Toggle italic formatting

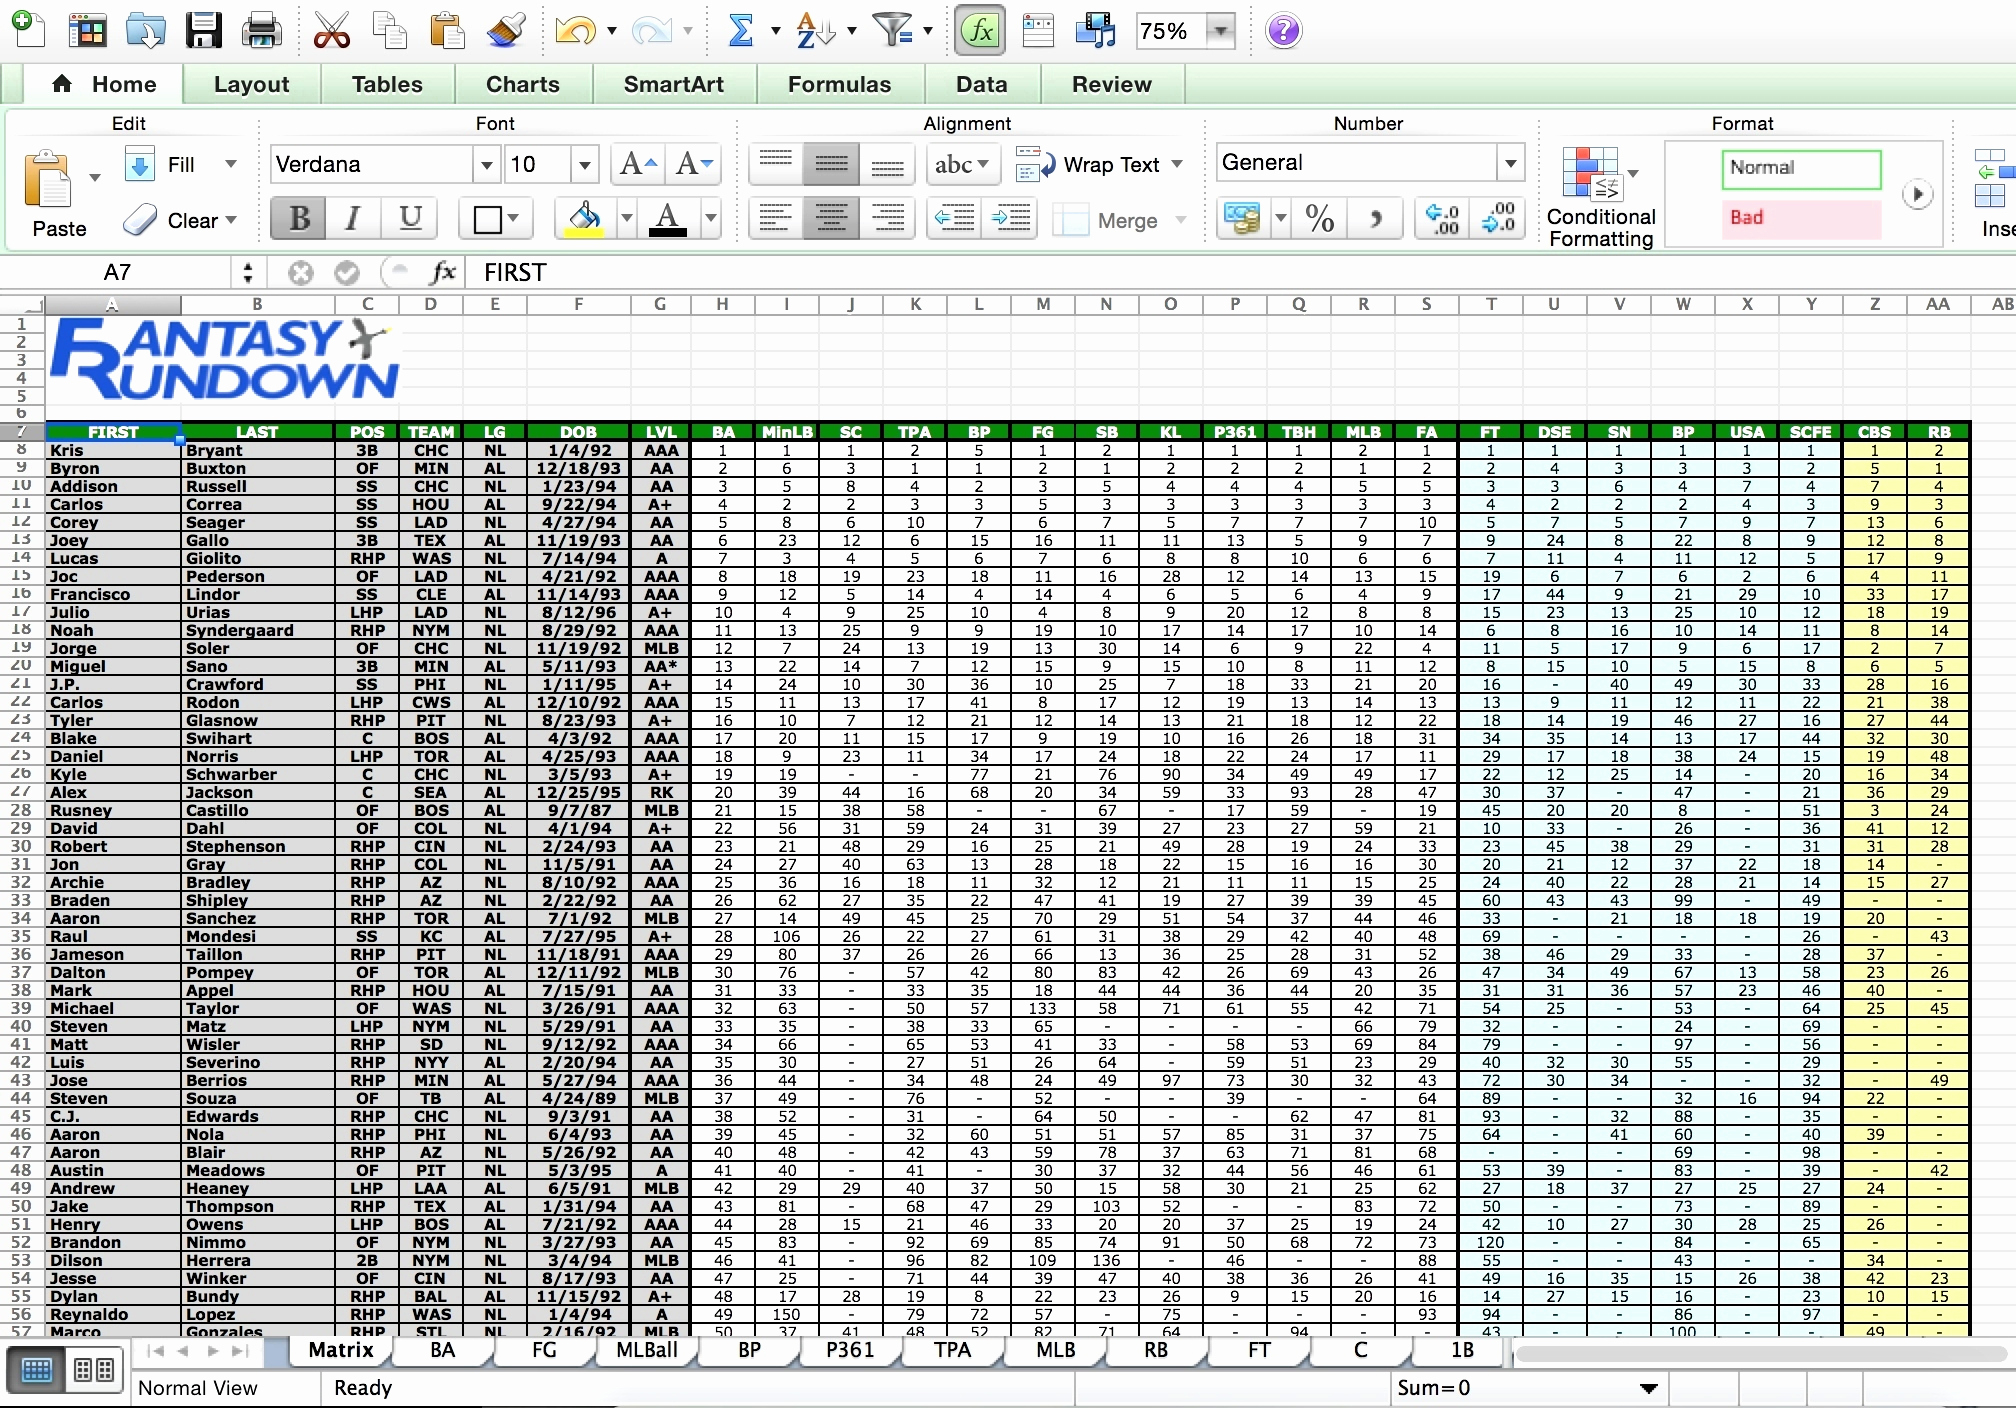[352, 218]
